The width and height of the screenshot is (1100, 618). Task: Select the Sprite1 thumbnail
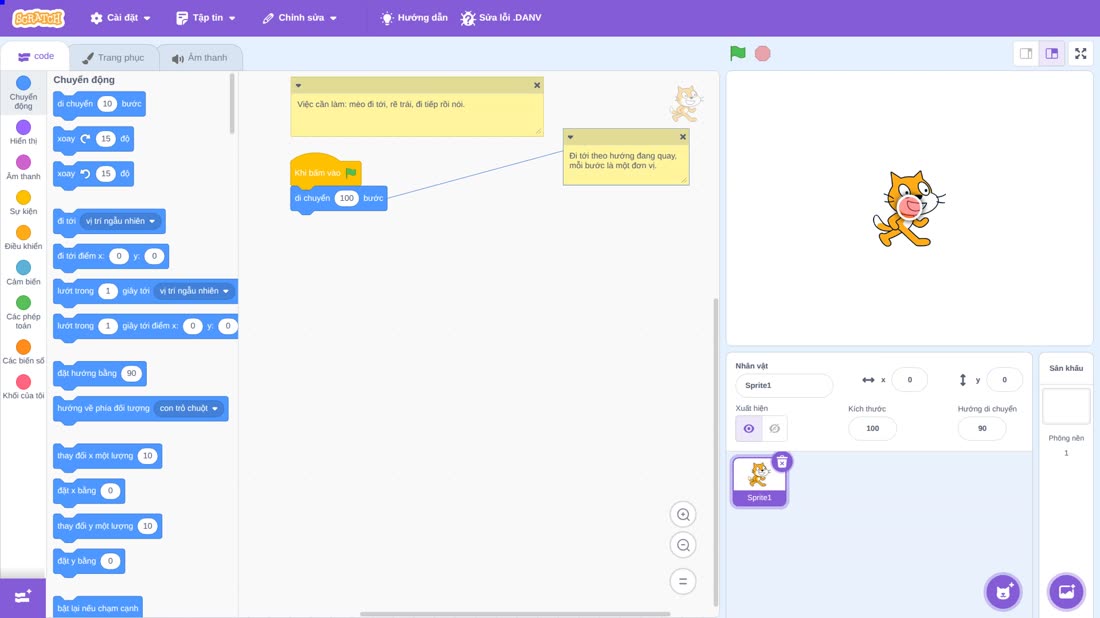tap(759, 481)
